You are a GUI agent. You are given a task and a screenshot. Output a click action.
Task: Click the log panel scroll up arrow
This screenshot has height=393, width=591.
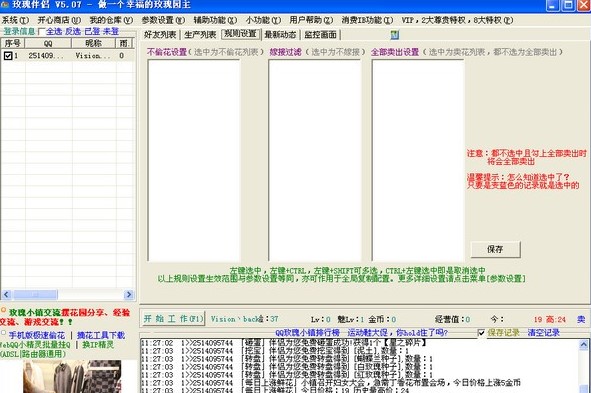[x=583, y=344]
